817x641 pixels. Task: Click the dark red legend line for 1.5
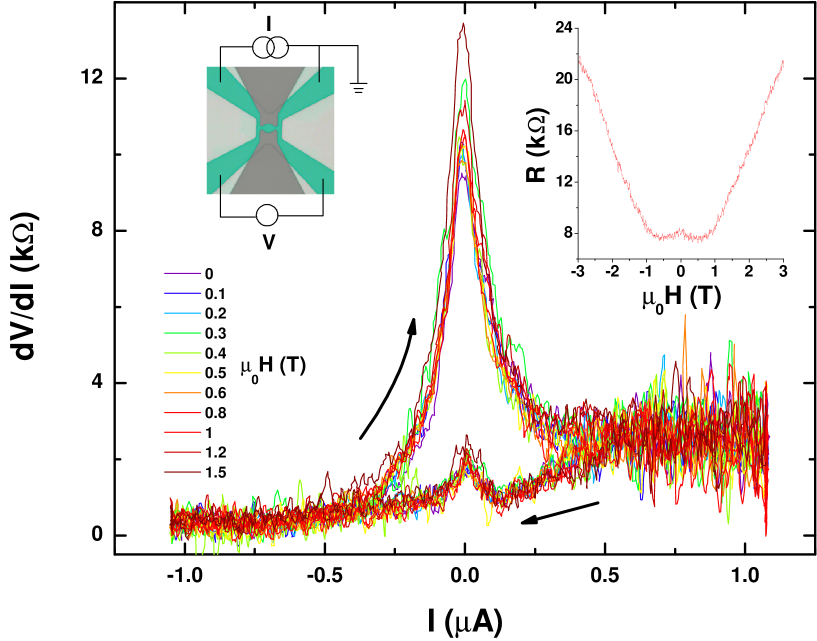pyautogui.click(x=182, y=473)
